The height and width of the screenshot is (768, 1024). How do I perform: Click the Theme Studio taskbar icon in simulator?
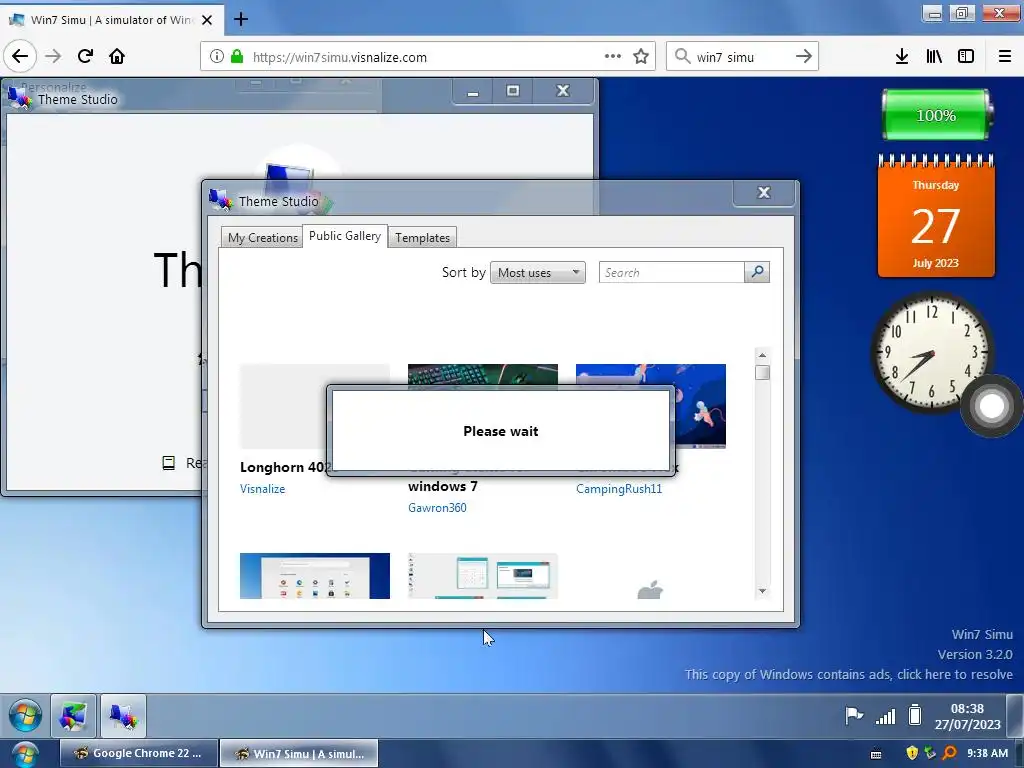pos(123,716)
